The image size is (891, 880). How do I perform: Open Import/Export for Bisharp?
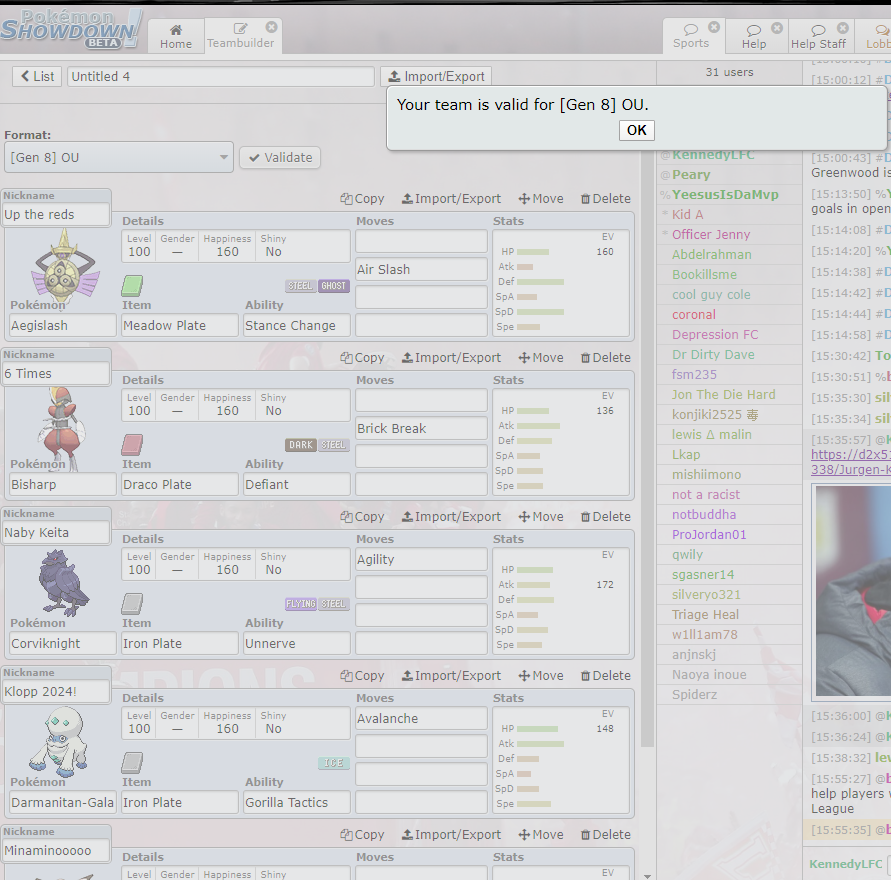click(451, 358)
